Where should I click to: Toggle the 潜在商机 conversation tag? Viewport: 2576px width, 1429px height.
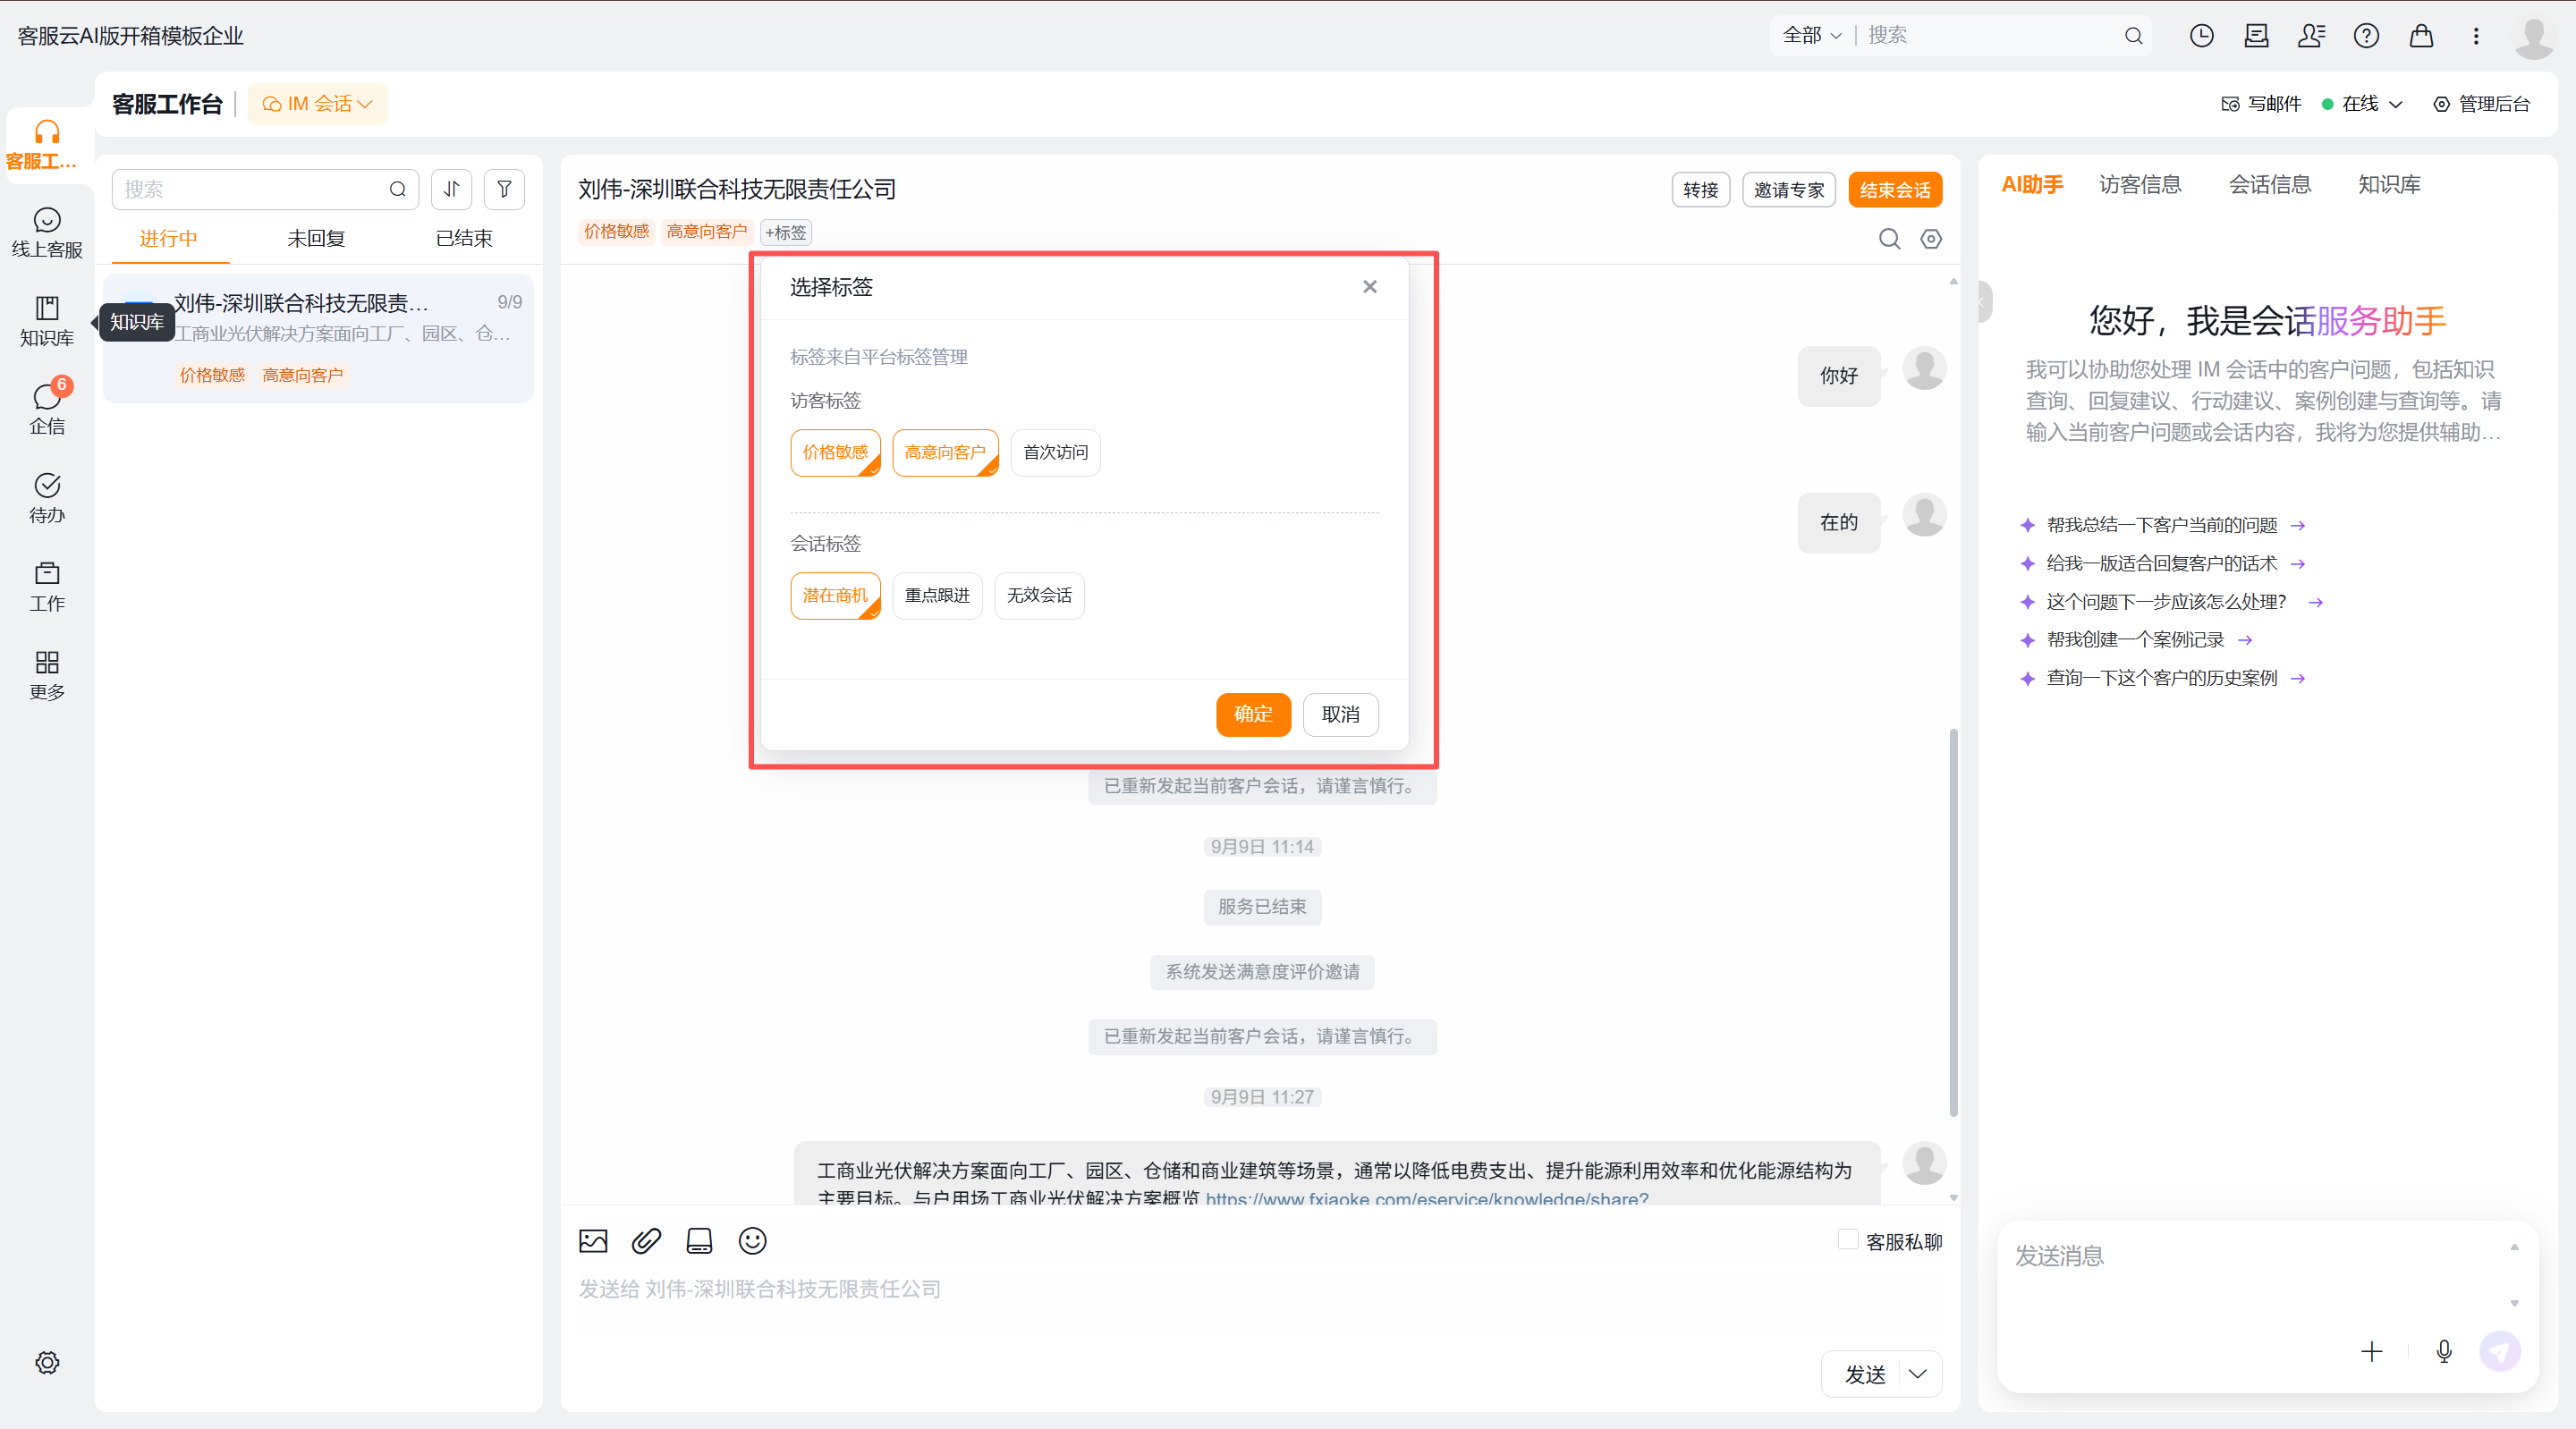(835, 596)
